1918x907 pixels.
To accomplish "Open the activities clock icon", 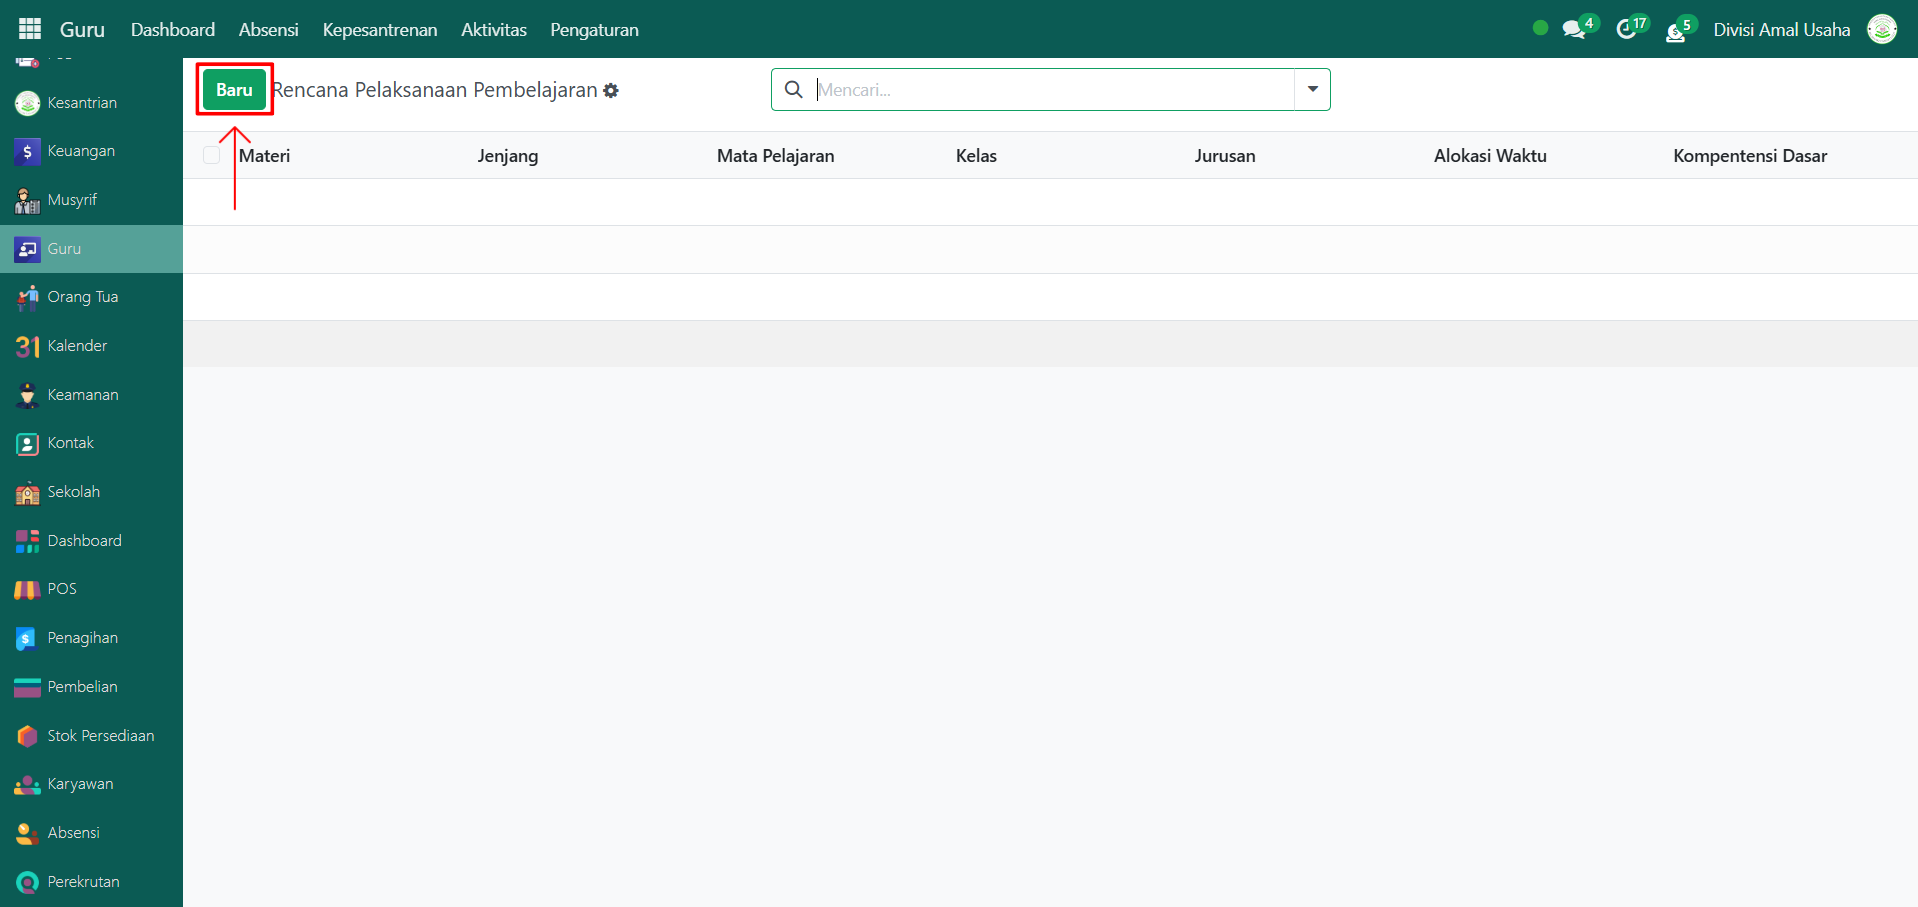I will [1627, 29].
